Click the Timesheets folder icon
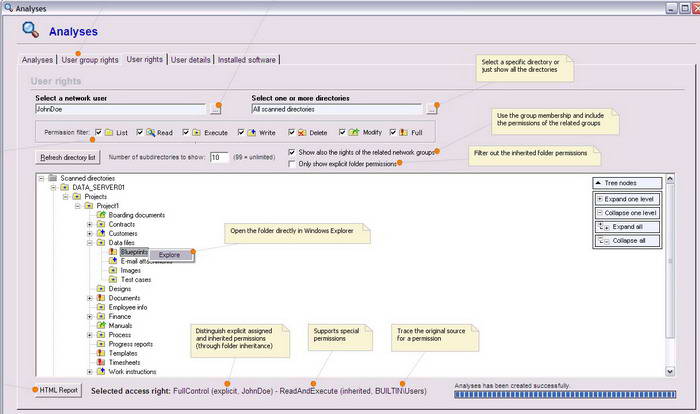 (101, 362)
